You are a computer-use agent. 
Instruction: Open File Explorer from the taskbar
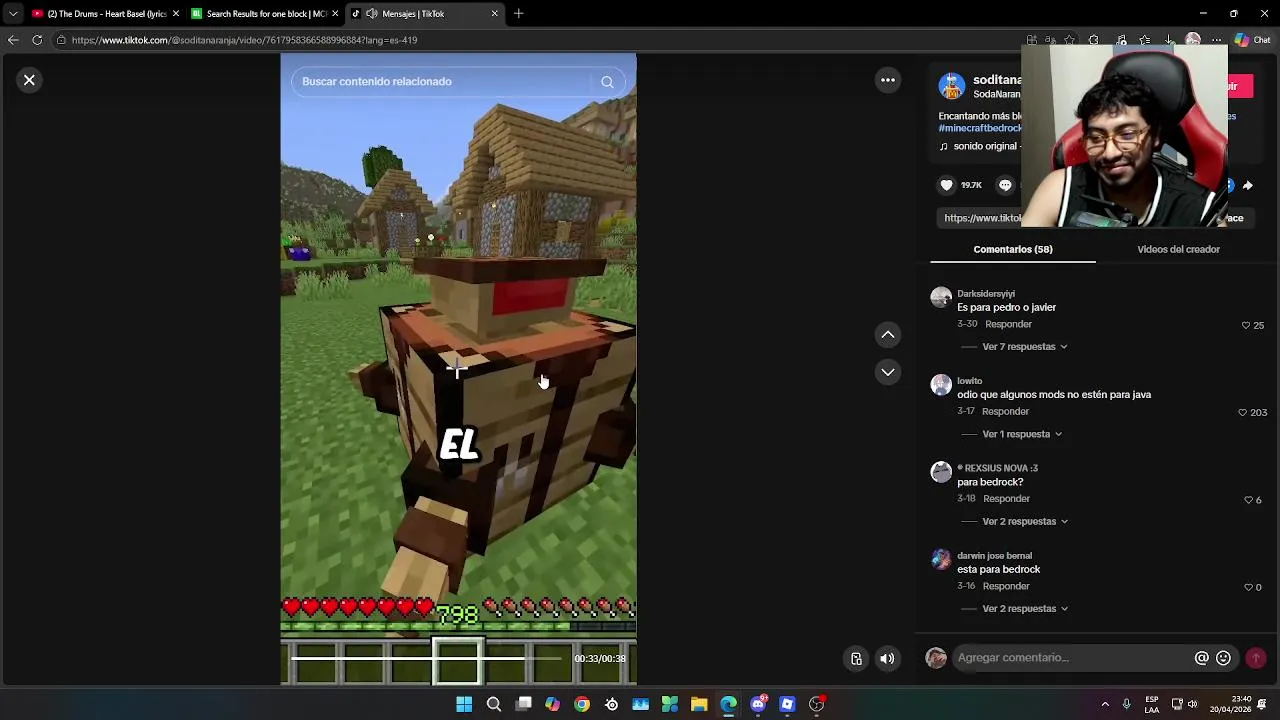699,704
